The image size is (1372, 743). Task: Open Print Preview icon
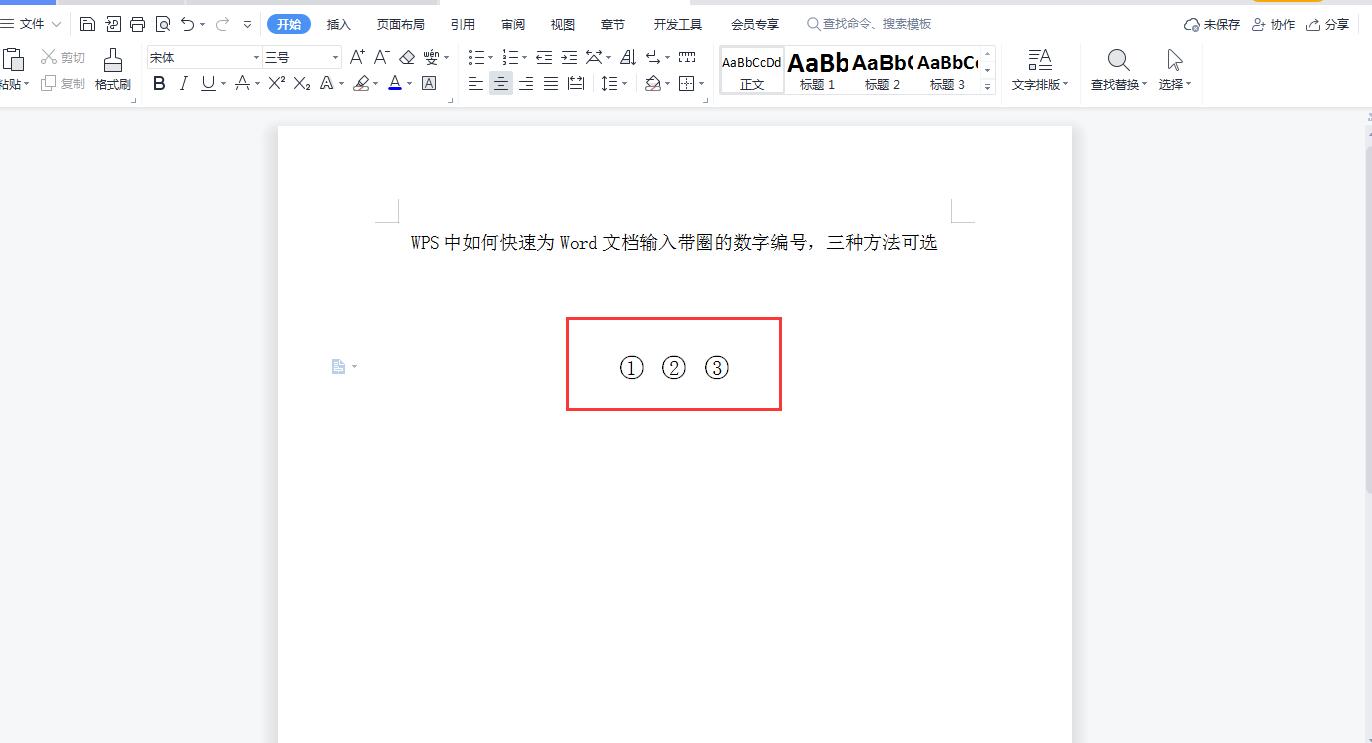162,24
